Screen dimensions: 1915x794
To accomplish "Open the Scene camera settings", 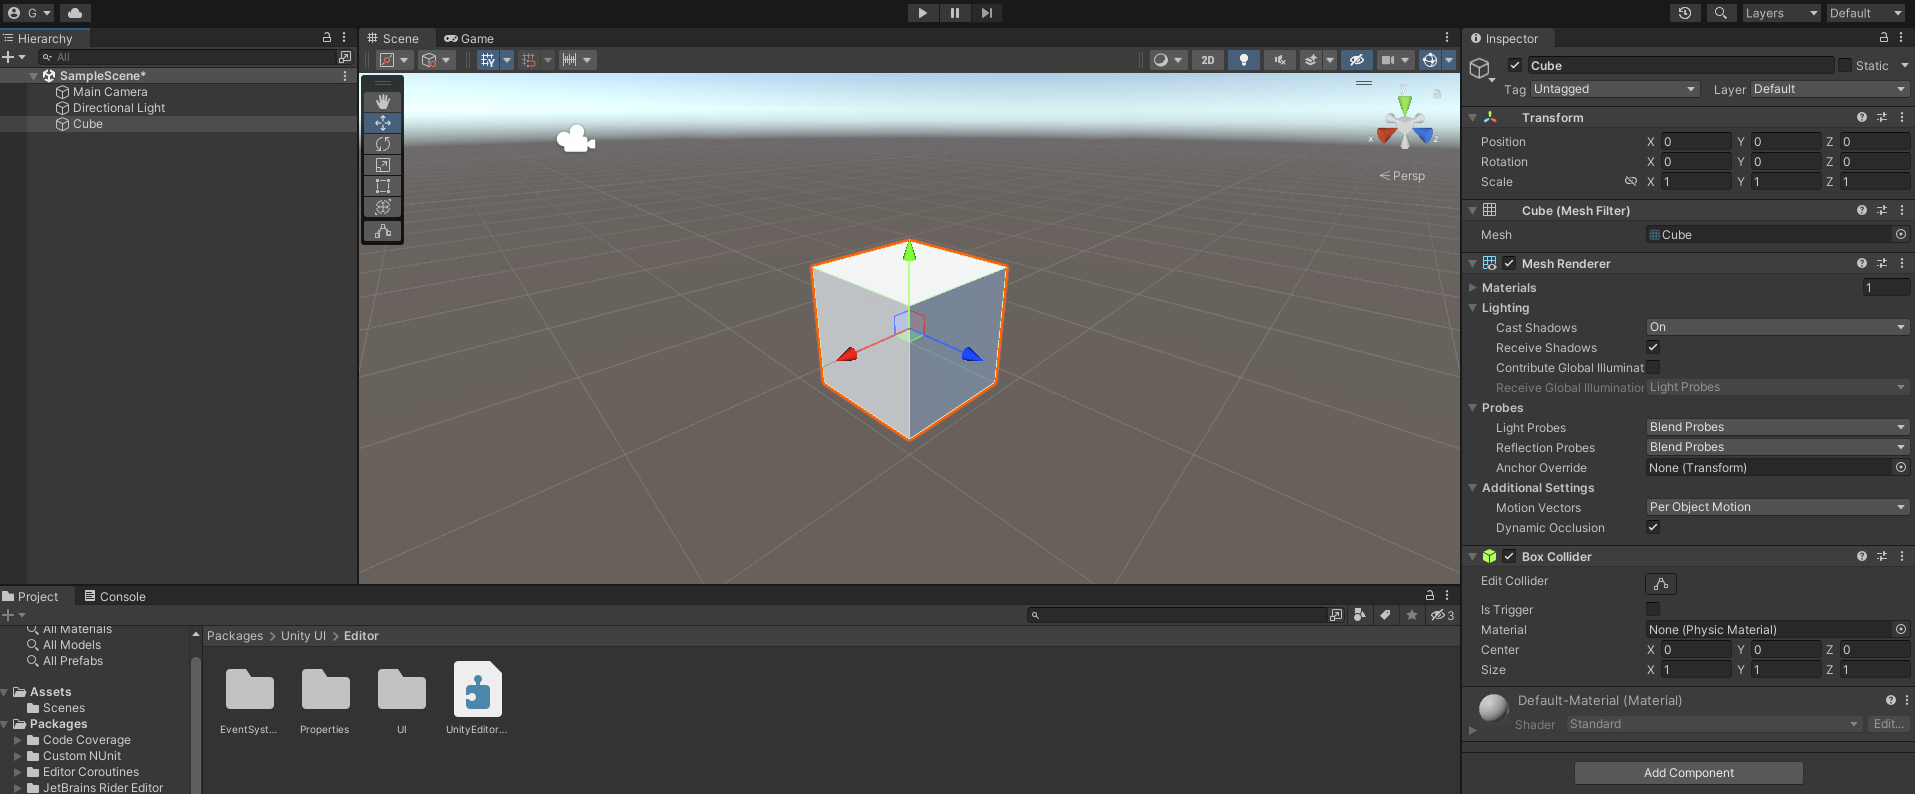I will [1395, 60].
